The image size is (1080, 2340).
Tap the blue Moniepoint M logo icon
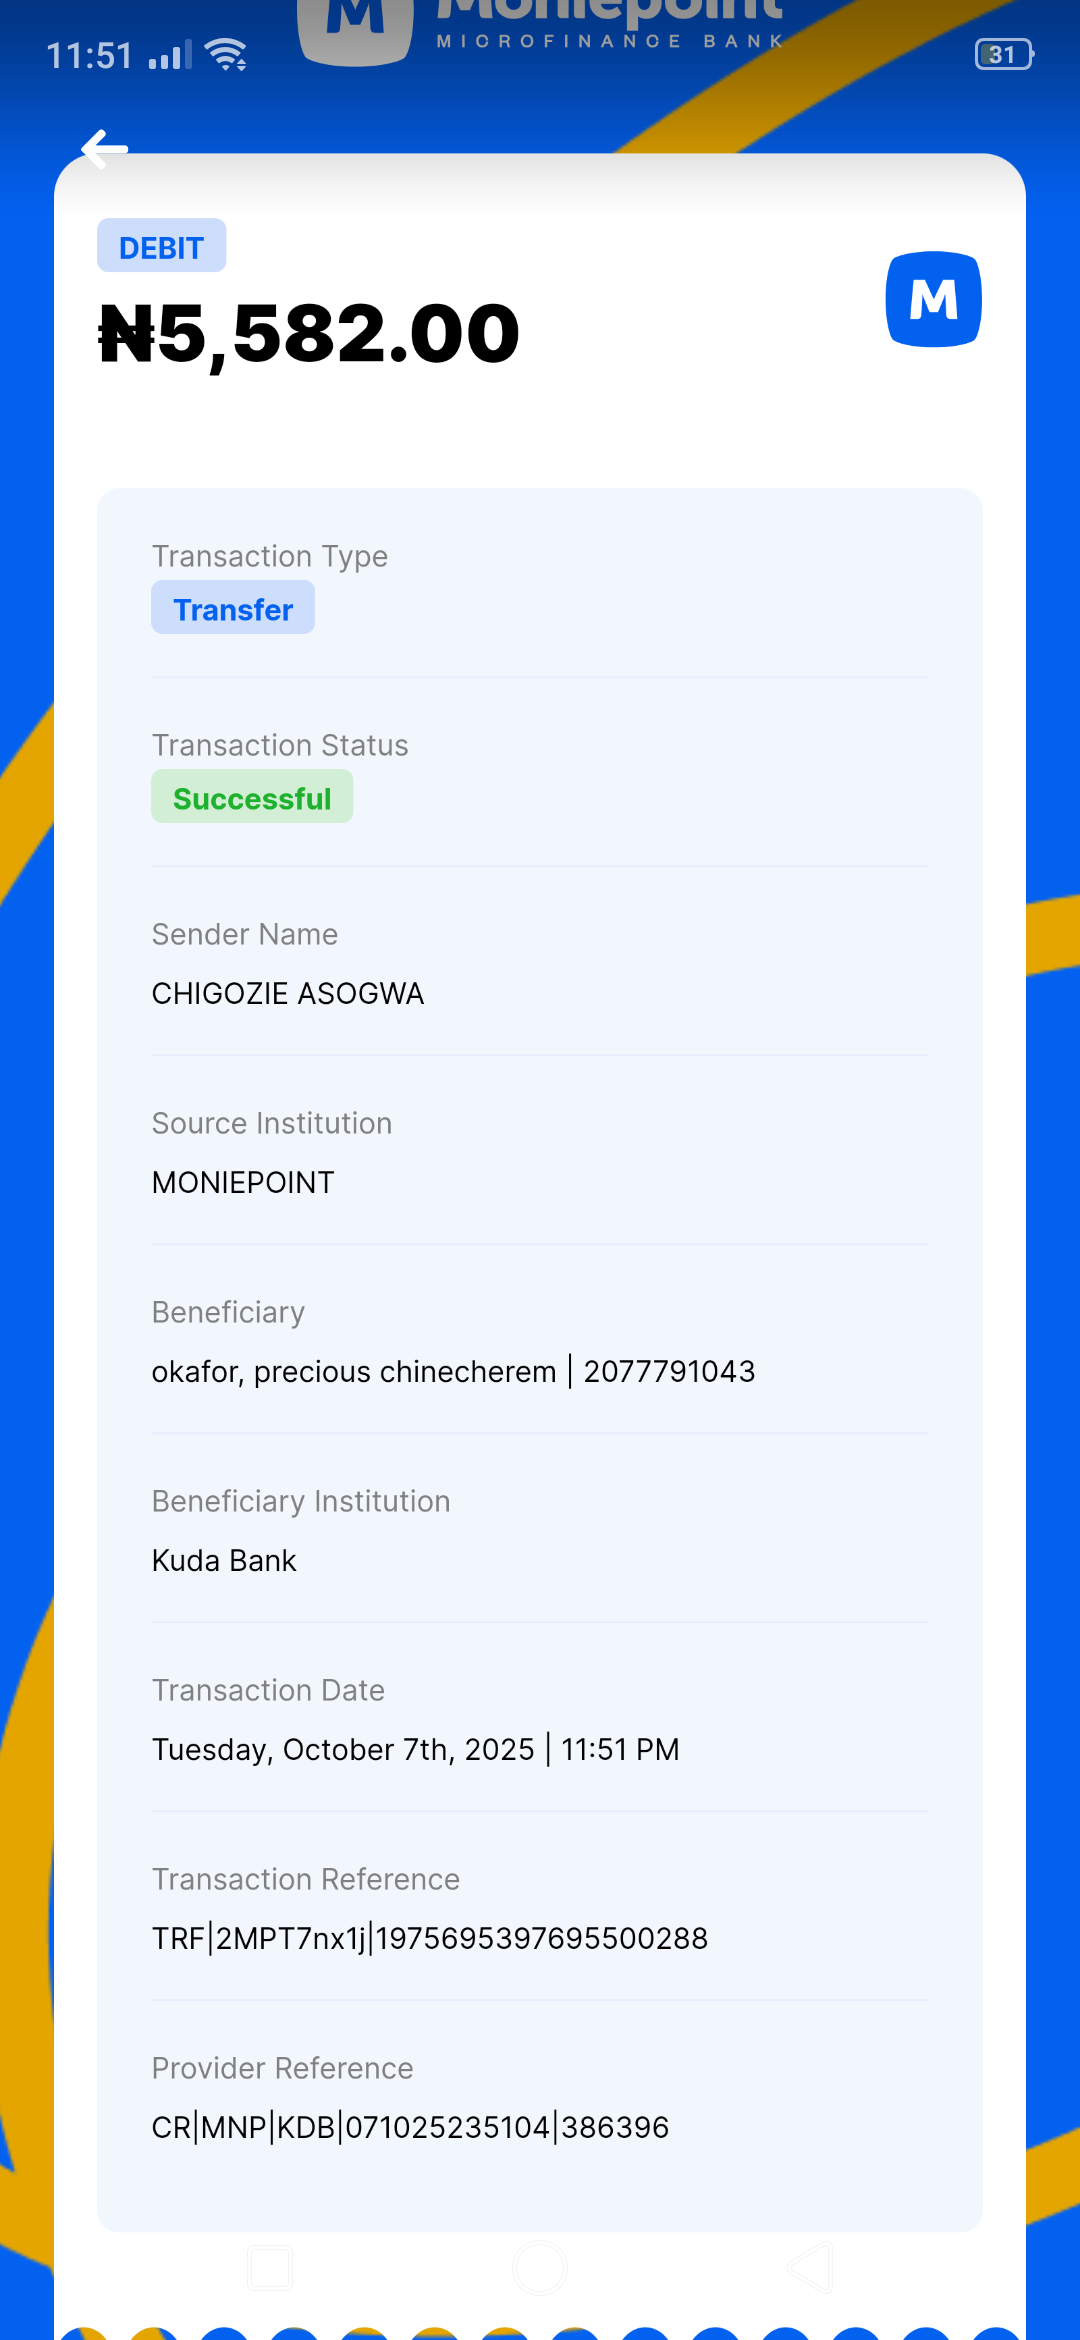[x=933, y=299]
